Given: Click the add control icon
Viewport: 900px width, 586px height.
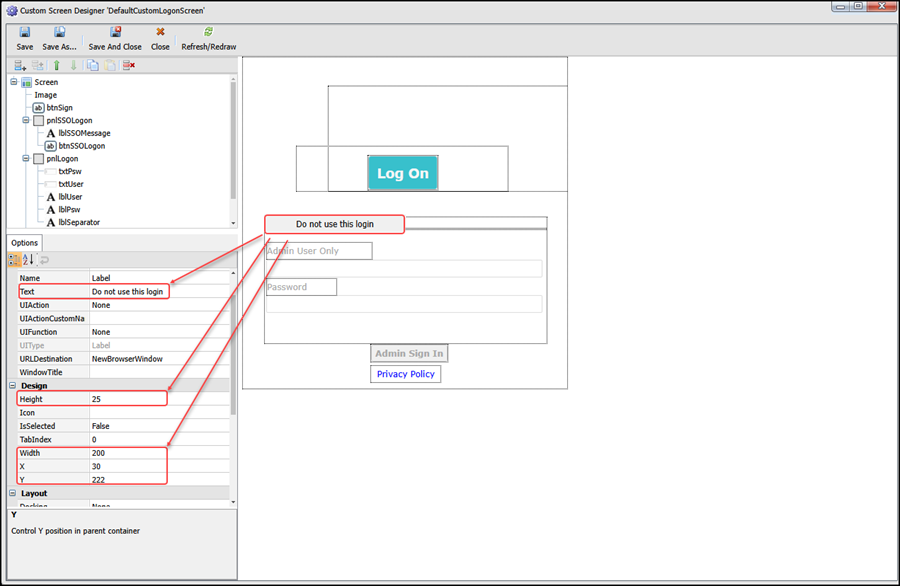Looking at the screenshot, I should coord(20,65).
